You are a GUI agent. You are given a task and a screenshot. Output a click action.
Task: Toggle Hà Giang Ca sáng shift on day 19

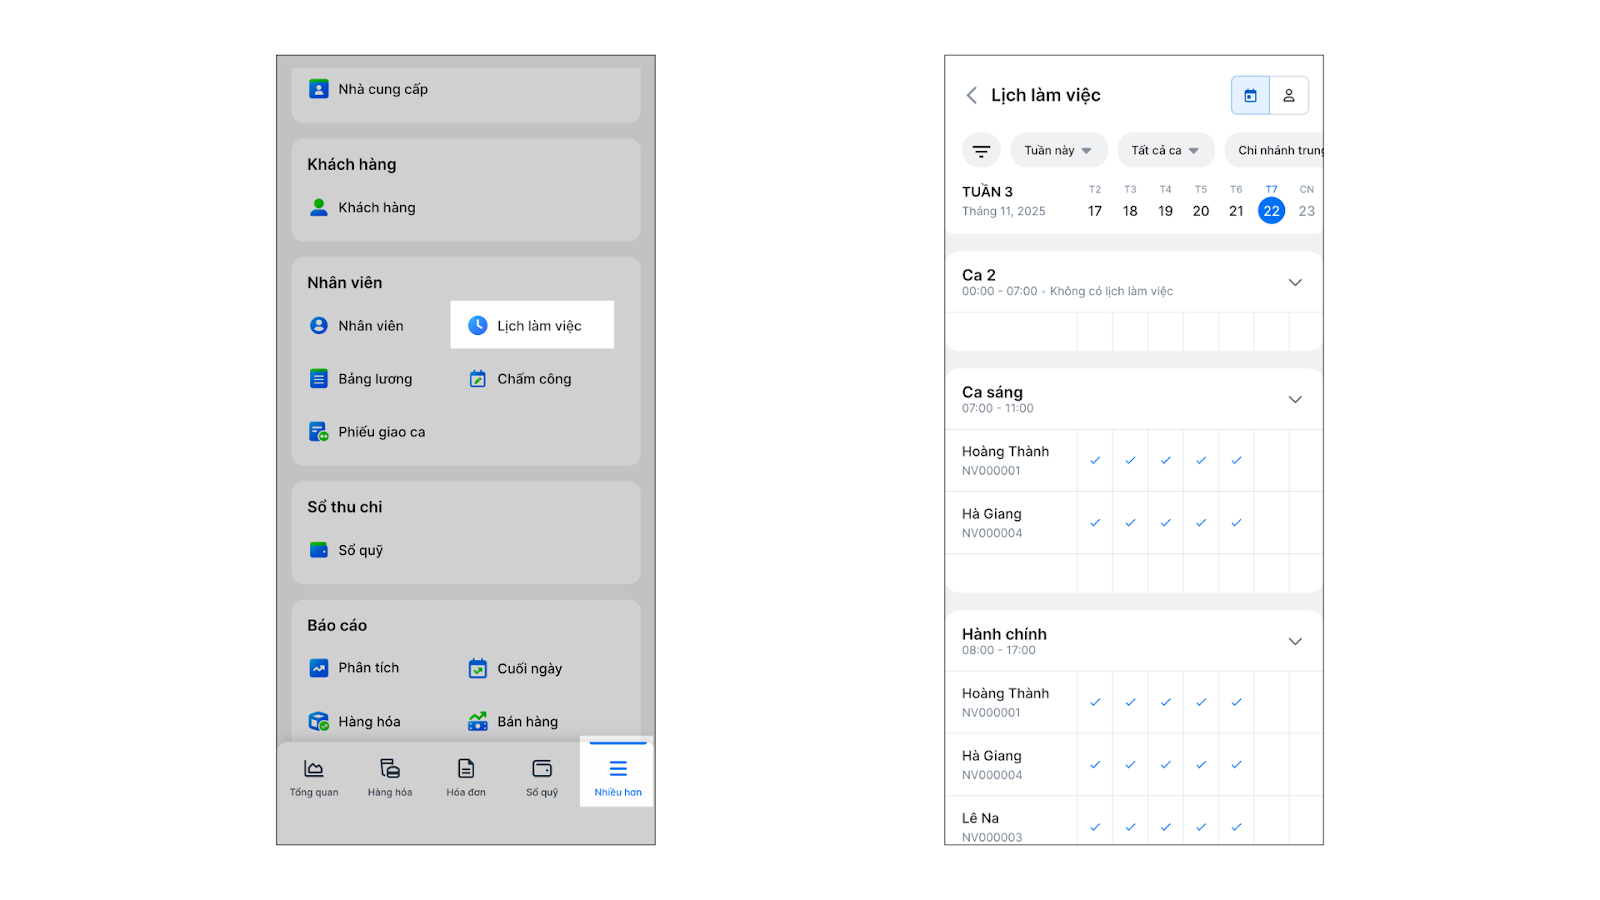pos(1166,523)
